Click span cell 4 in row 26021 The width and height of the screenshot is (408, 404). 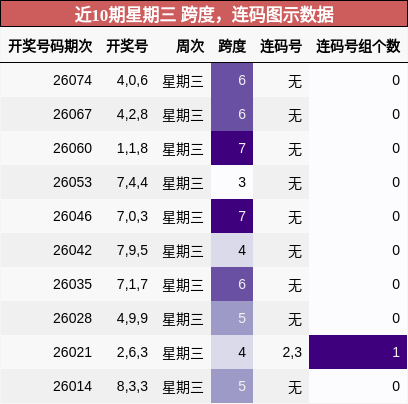(232, 352)
